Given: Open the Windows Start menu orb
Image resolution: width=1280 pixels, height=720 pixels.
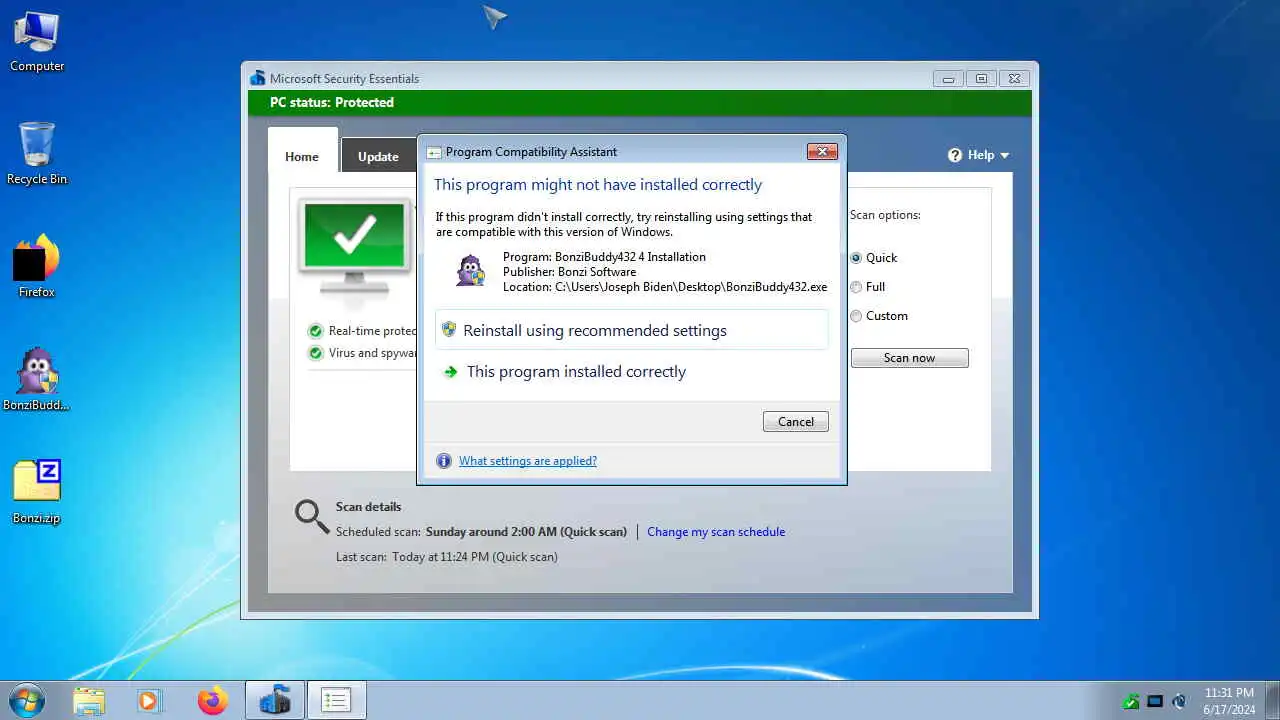Looking at the screenshot, I should [26, 700].
